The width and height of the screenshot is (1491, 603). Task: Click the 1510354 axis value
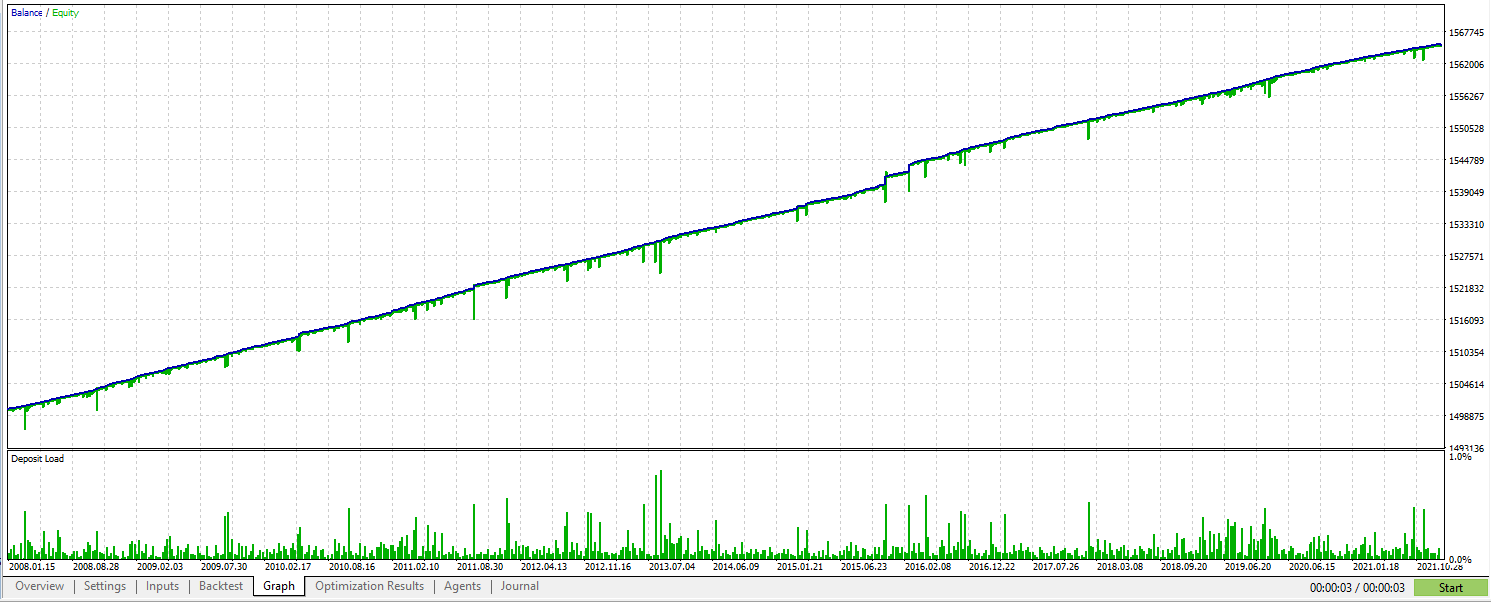pyautogui.click(x=1467, y=353)
